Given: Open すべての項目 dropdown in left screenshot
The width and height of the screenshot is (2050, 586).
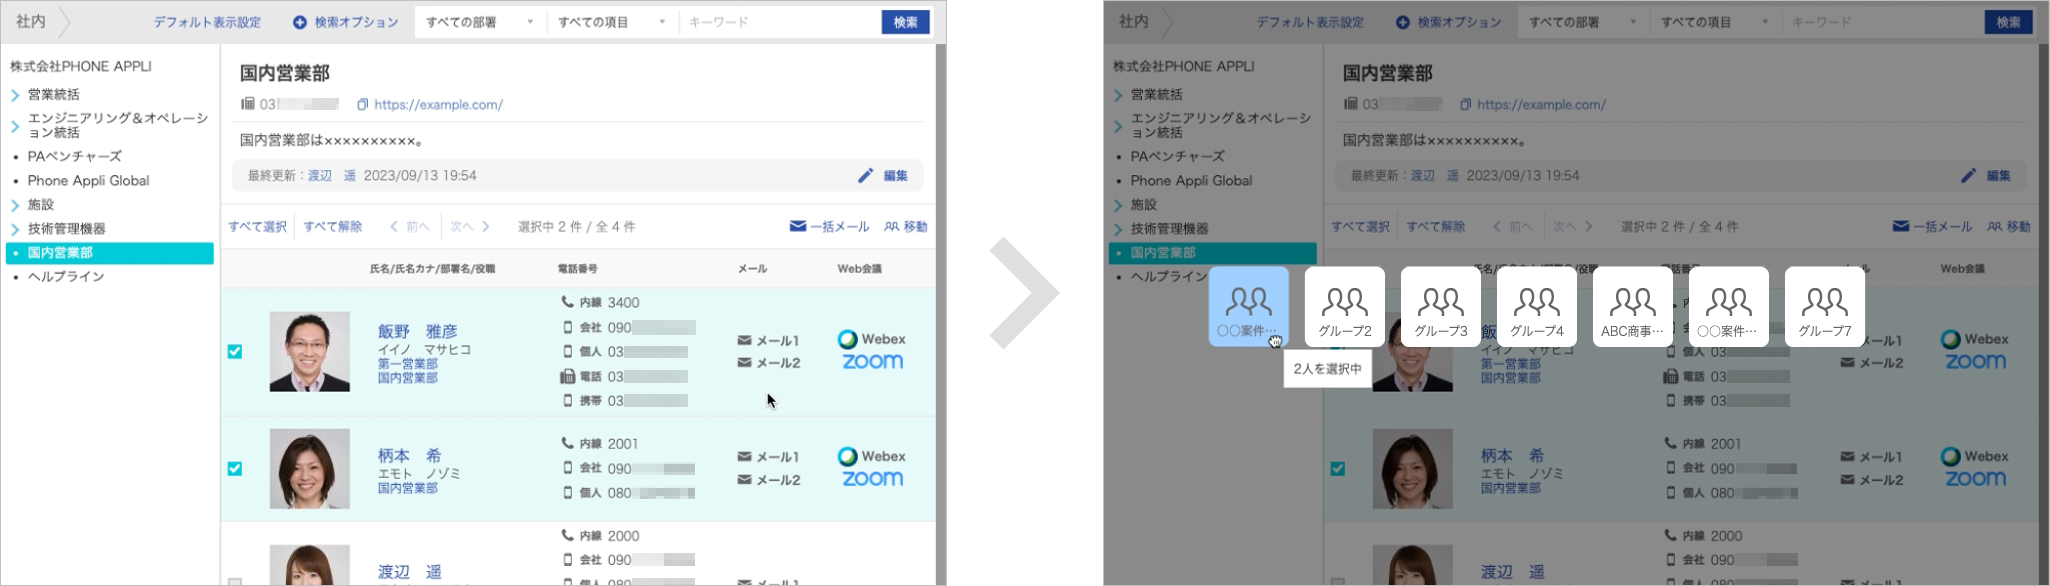Looking at the screenshot, I should [x=612, y=22].
